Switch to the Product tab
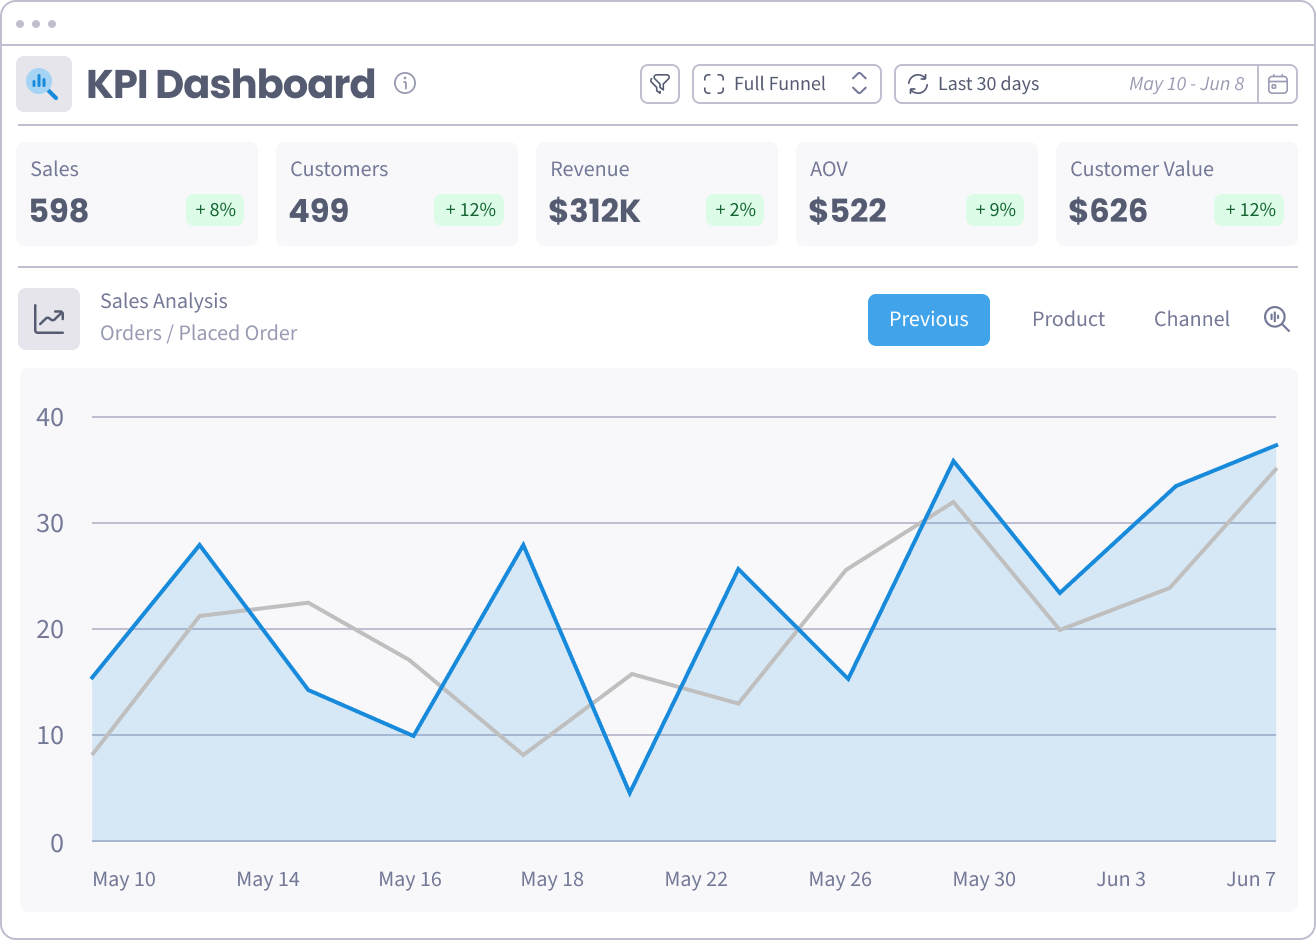1316x940 pixels. click(x=1068, y=319)
